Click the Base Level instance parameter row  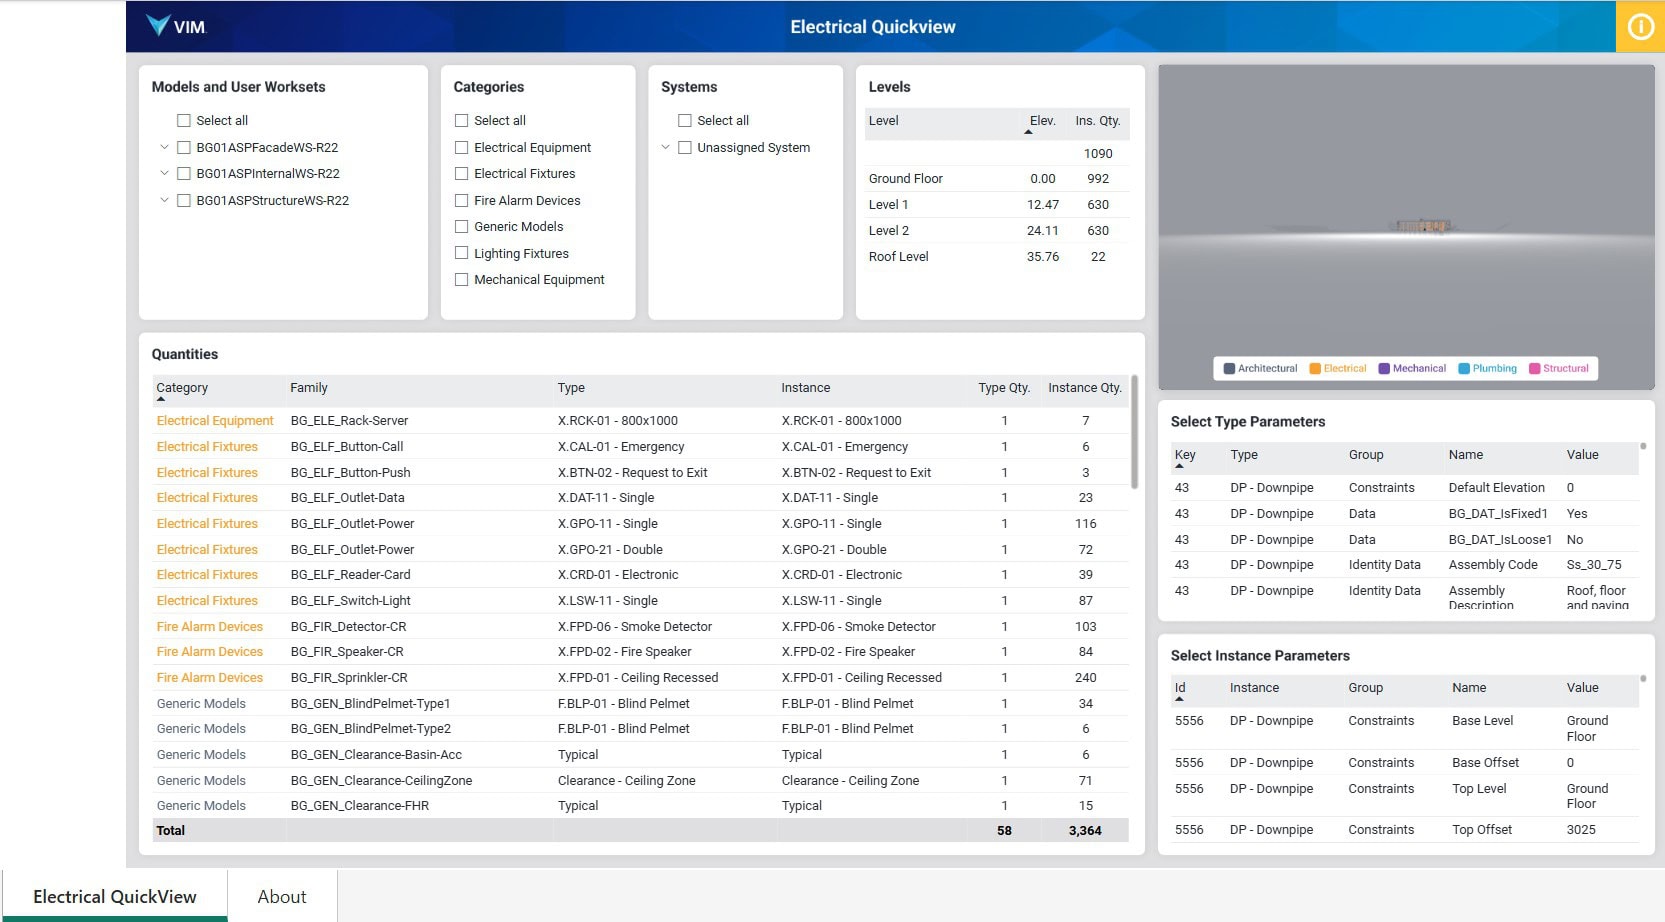coord(1405,729)
